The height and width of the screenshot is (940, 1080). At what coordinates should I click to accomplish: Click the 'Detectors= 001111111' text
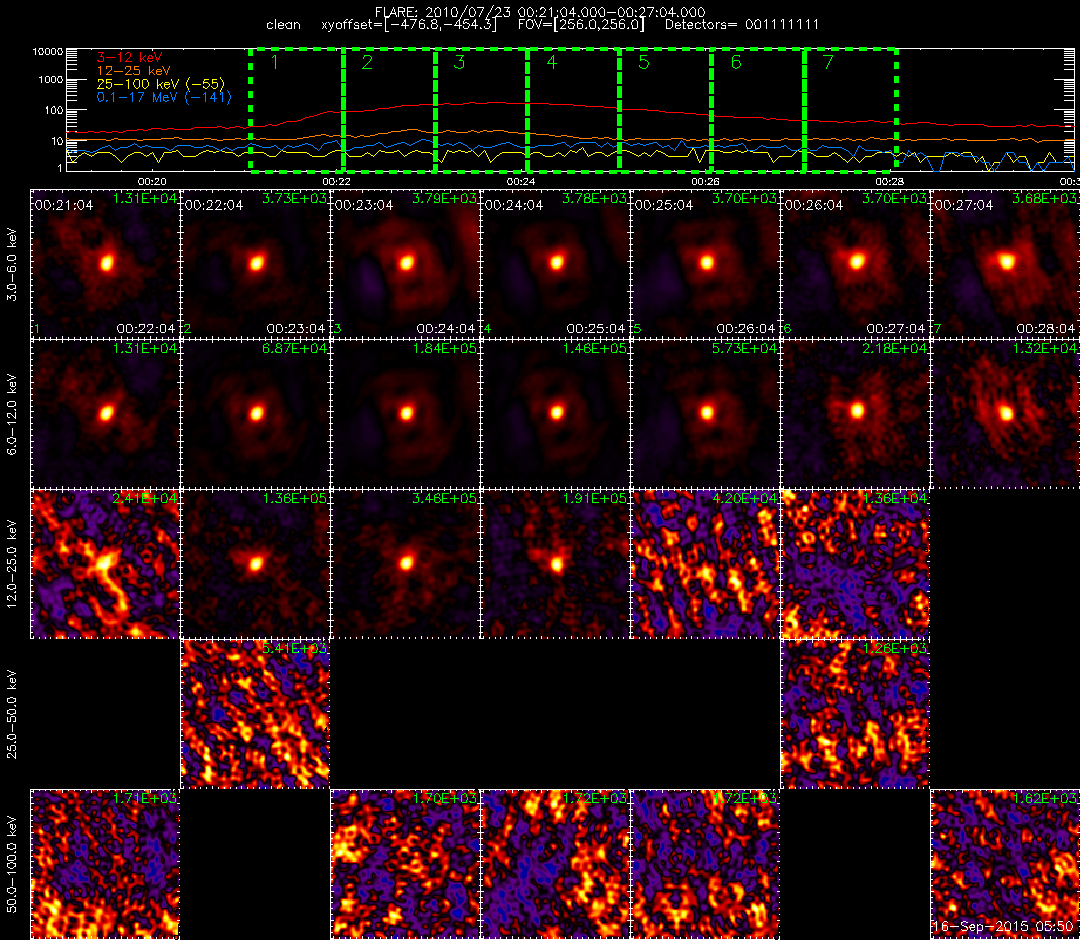tap(742, 25)
